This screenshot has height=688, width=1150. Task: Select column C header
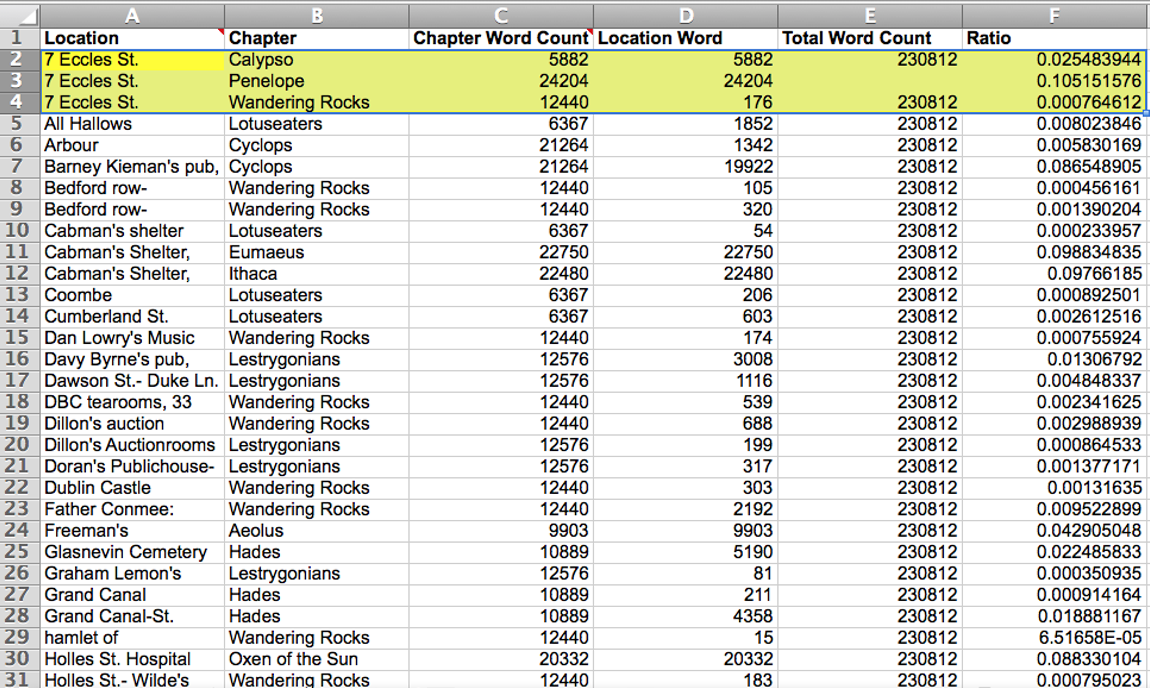point(501,14)
